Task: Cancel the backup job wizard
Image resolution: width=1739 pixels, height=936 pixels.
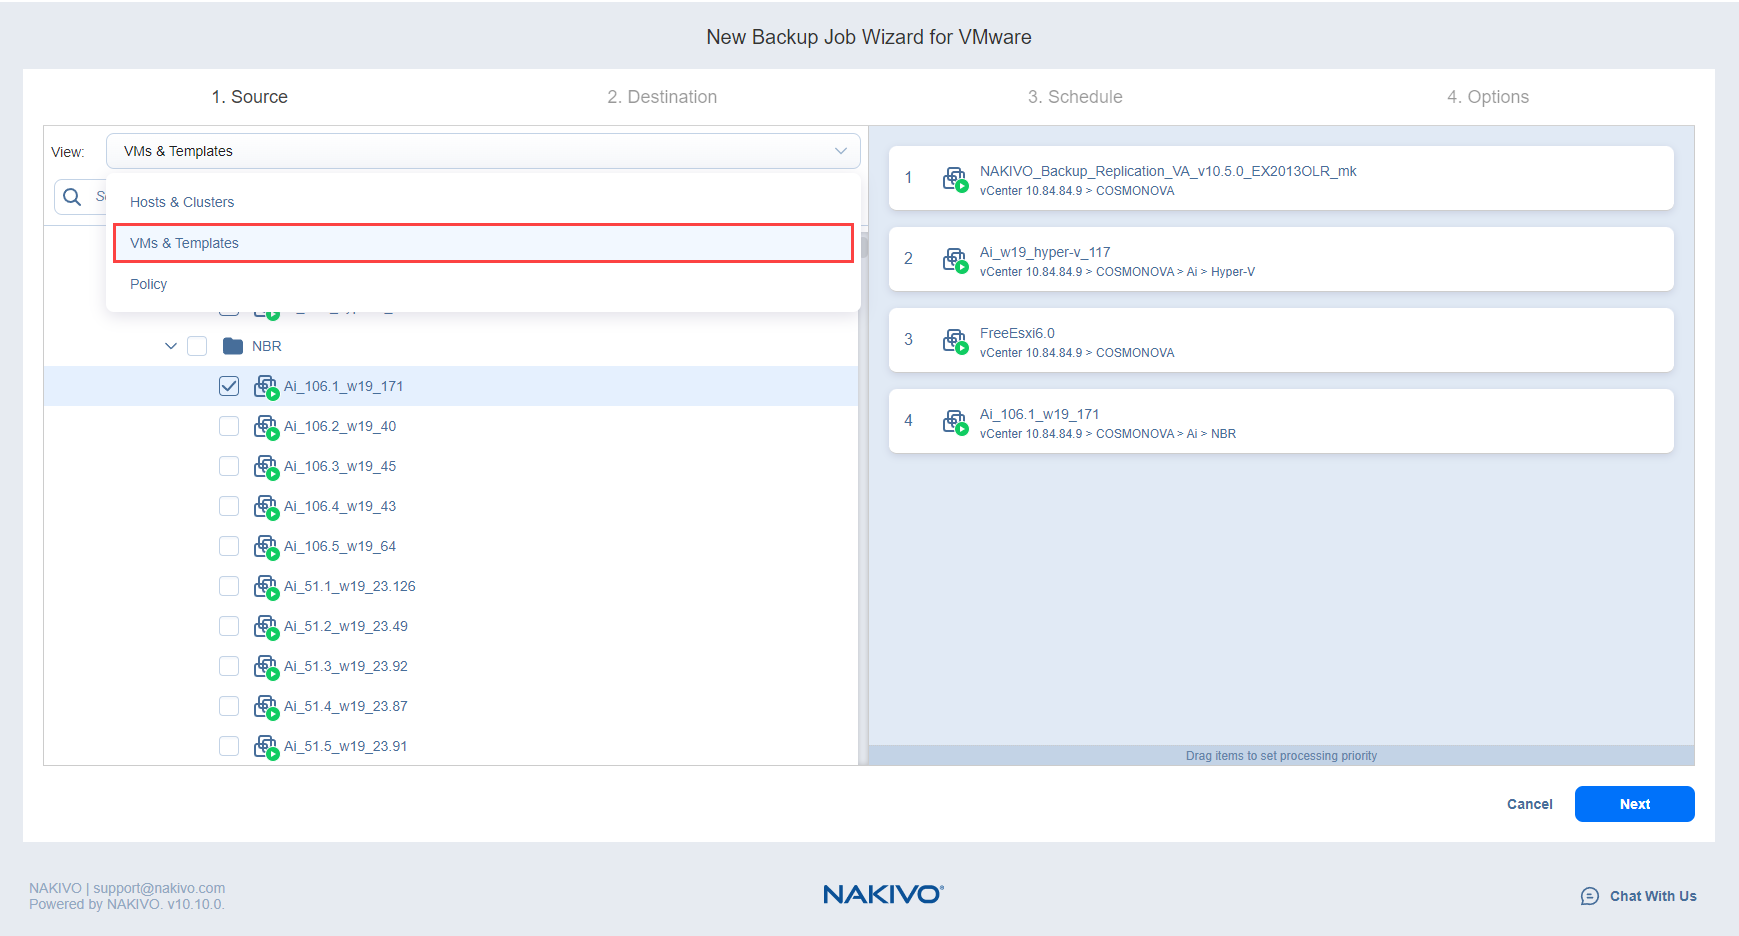Action: (x=1529, y=804)
